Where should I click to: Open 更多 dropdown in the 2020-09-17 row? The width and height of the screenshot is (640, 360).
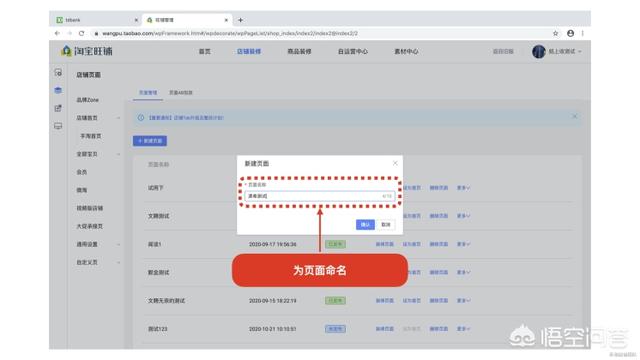463,244
